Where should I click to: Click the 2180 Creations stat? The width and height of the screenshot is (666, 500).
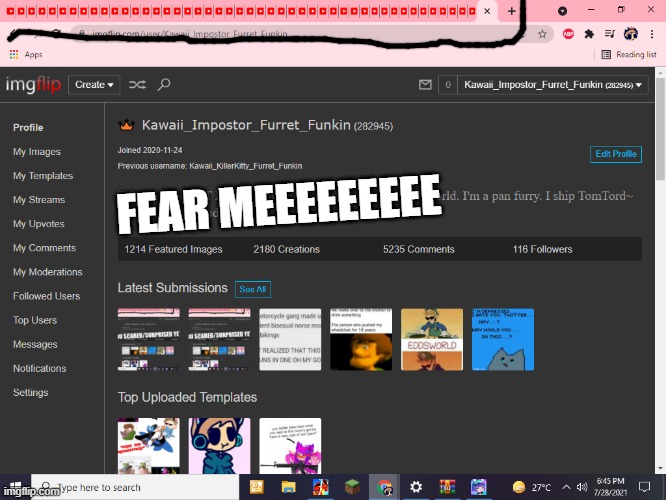click(287, 249)
